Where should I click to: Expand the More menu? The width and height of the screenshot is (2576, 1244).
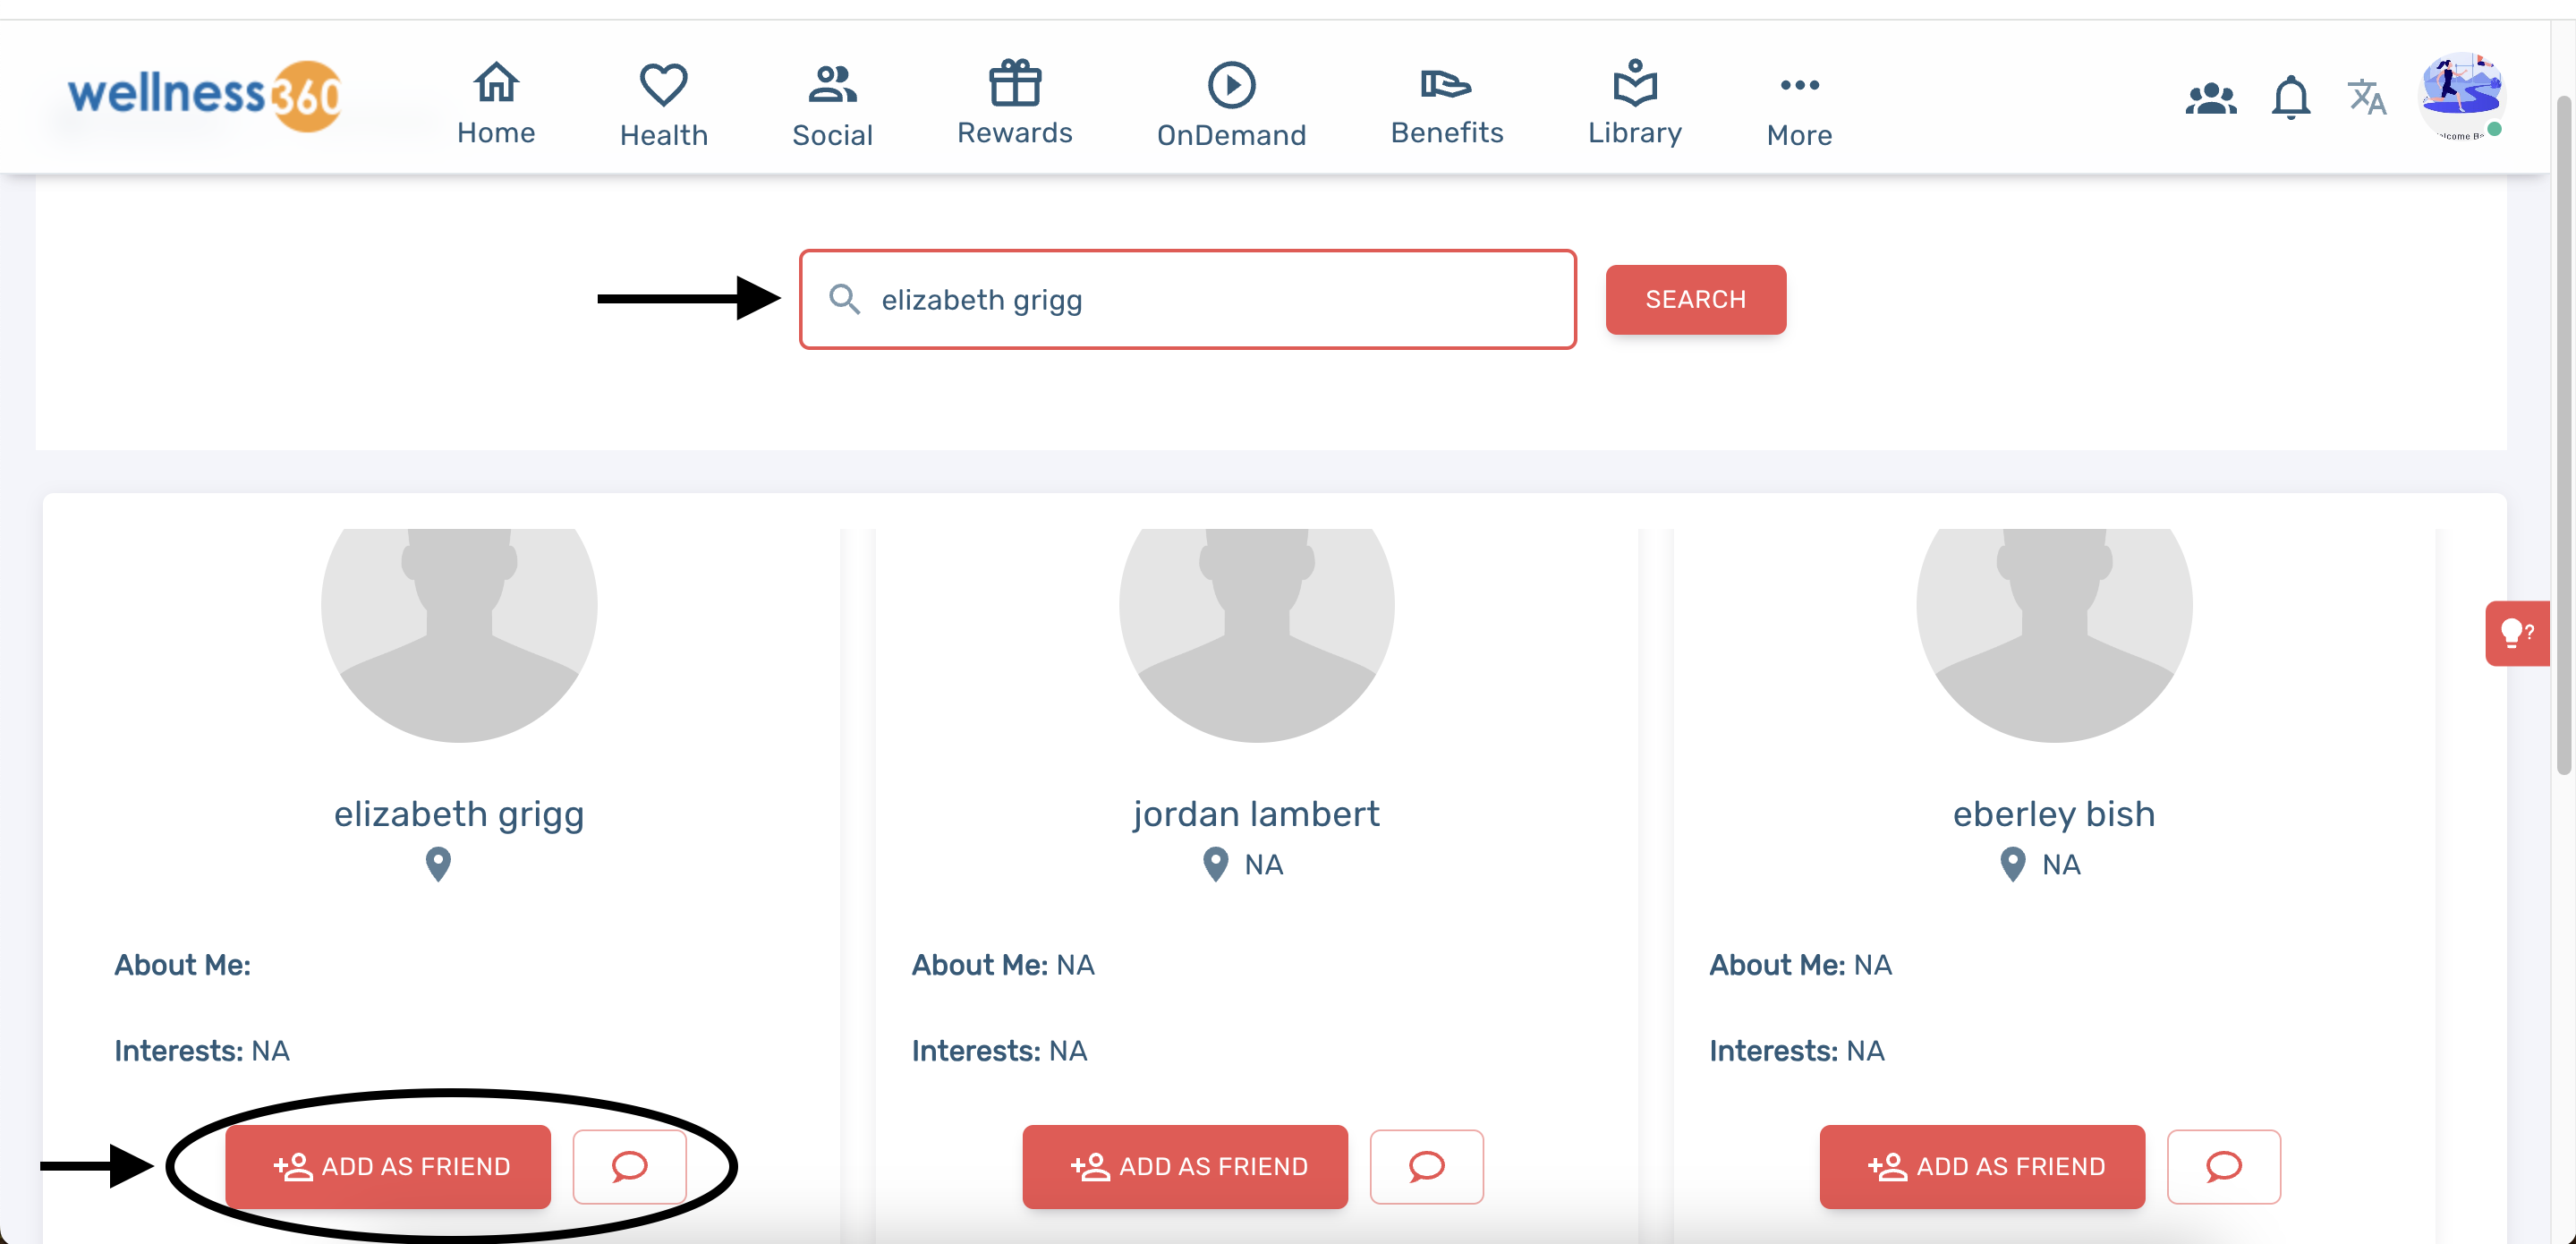tap(1799, 104)
